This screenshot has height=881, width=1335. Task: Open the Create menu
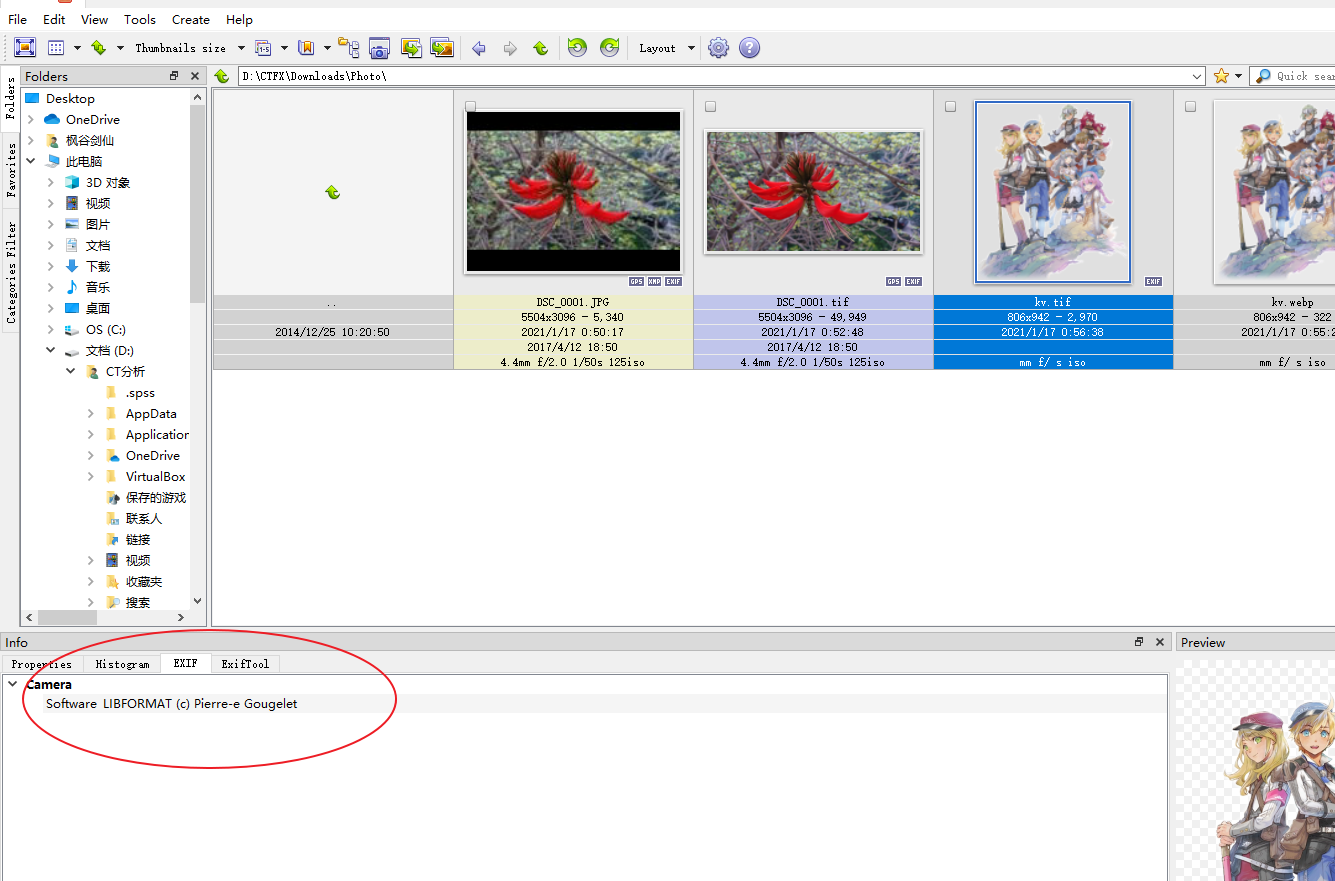point(191,19)
